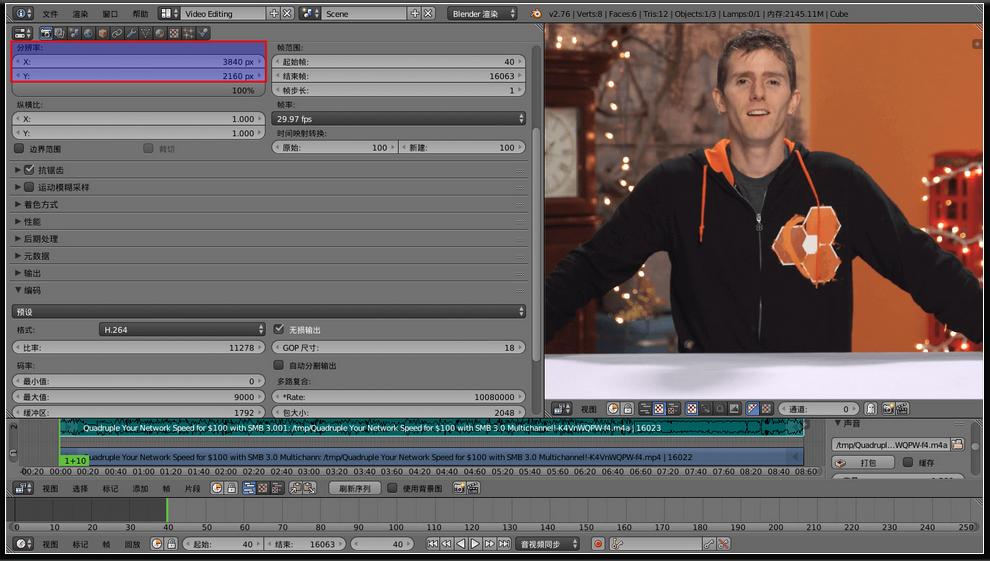Viewport: 990px width, 561px height.
Task: Play the animation in reverse
Action: (461, 543)
